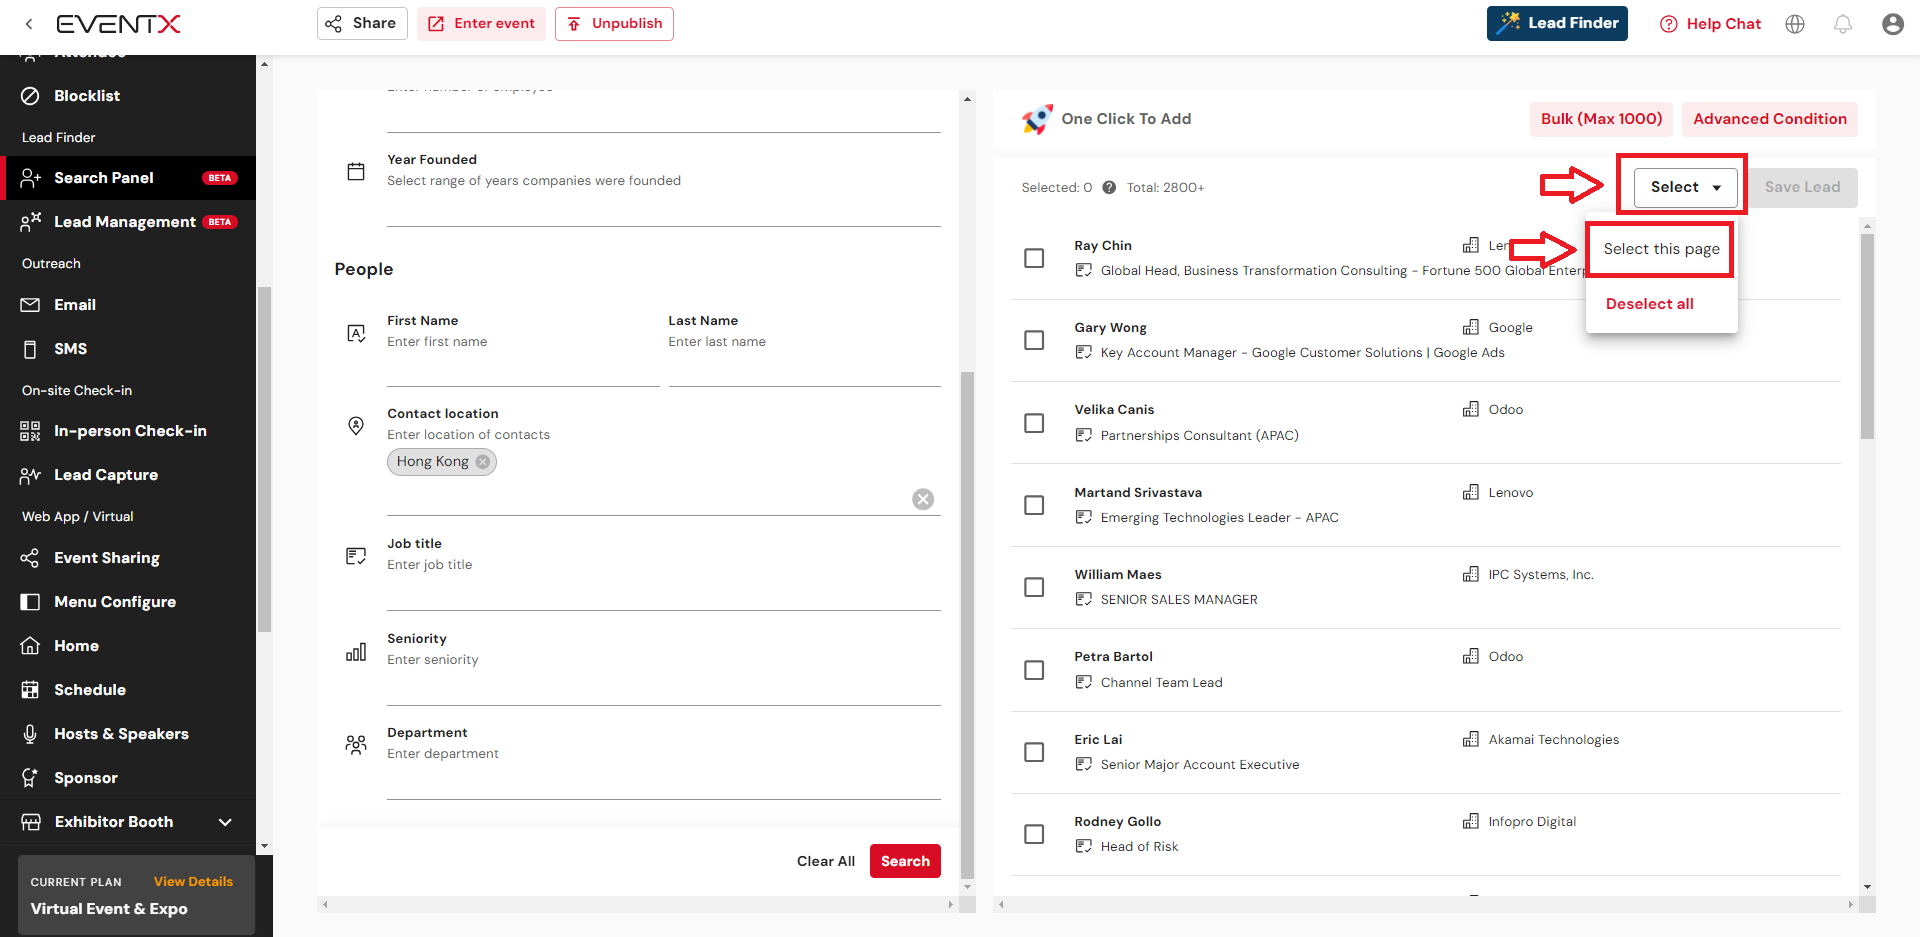Tick the checkbox for William Maes
Viewport: 1920px width, 937px height.
tap(1034, 587)
